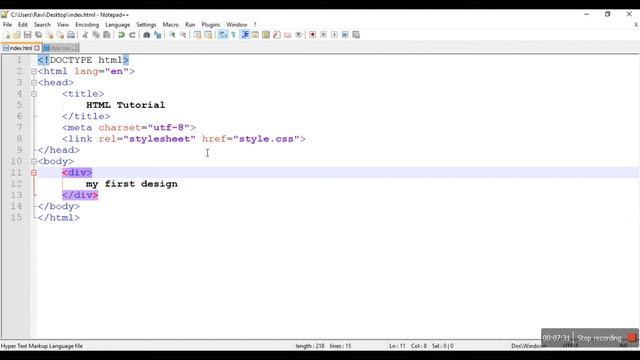The width and height of the screenshot is (640, 360).
Task: Click Run macro multiple times icon
Action: click(345, 35)
